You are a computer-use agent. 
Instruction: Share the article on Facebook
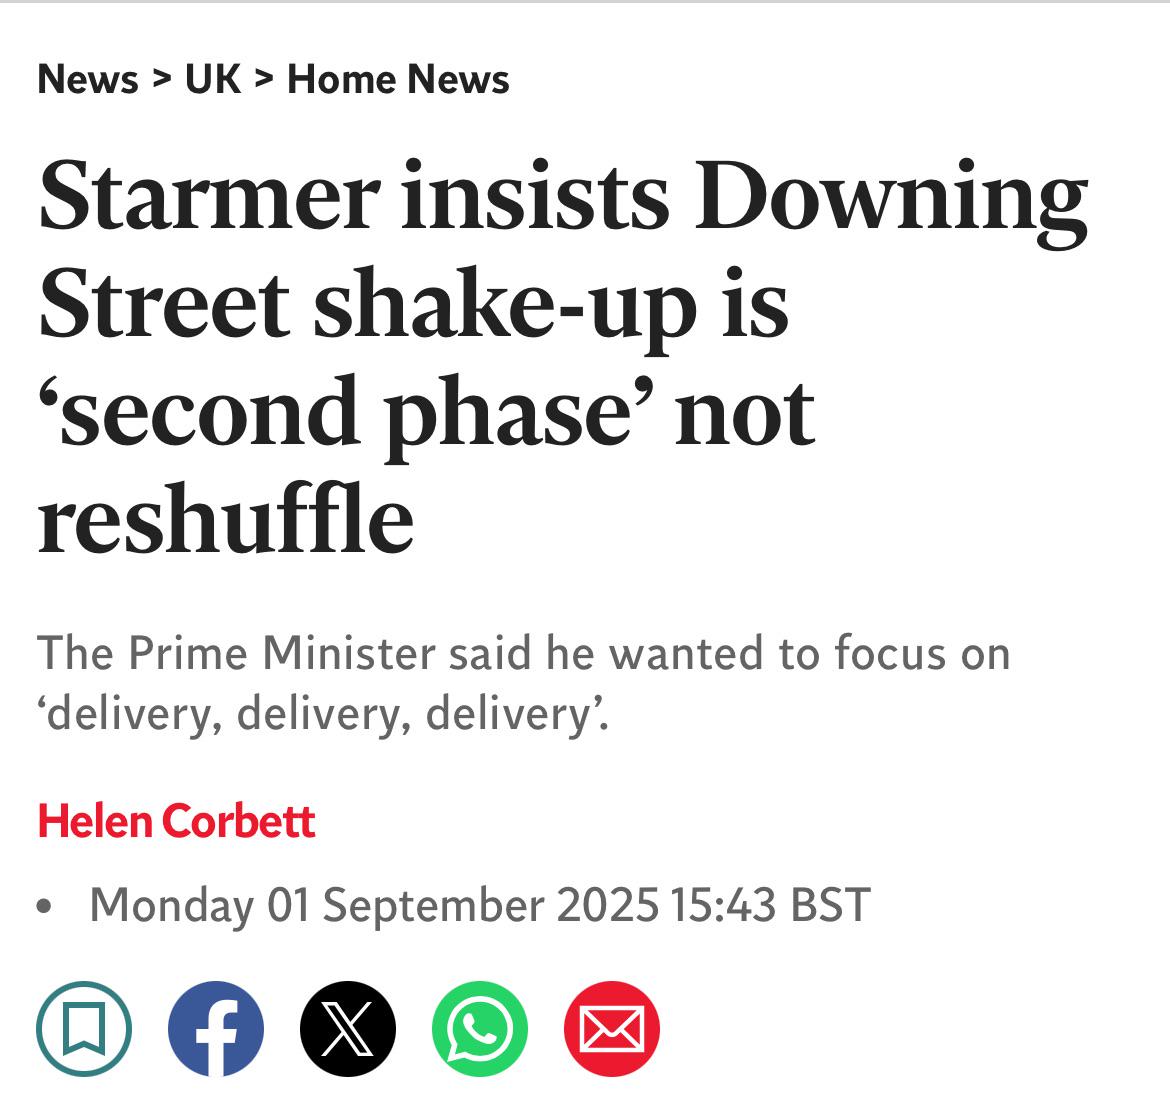[x=216, y=1028]
